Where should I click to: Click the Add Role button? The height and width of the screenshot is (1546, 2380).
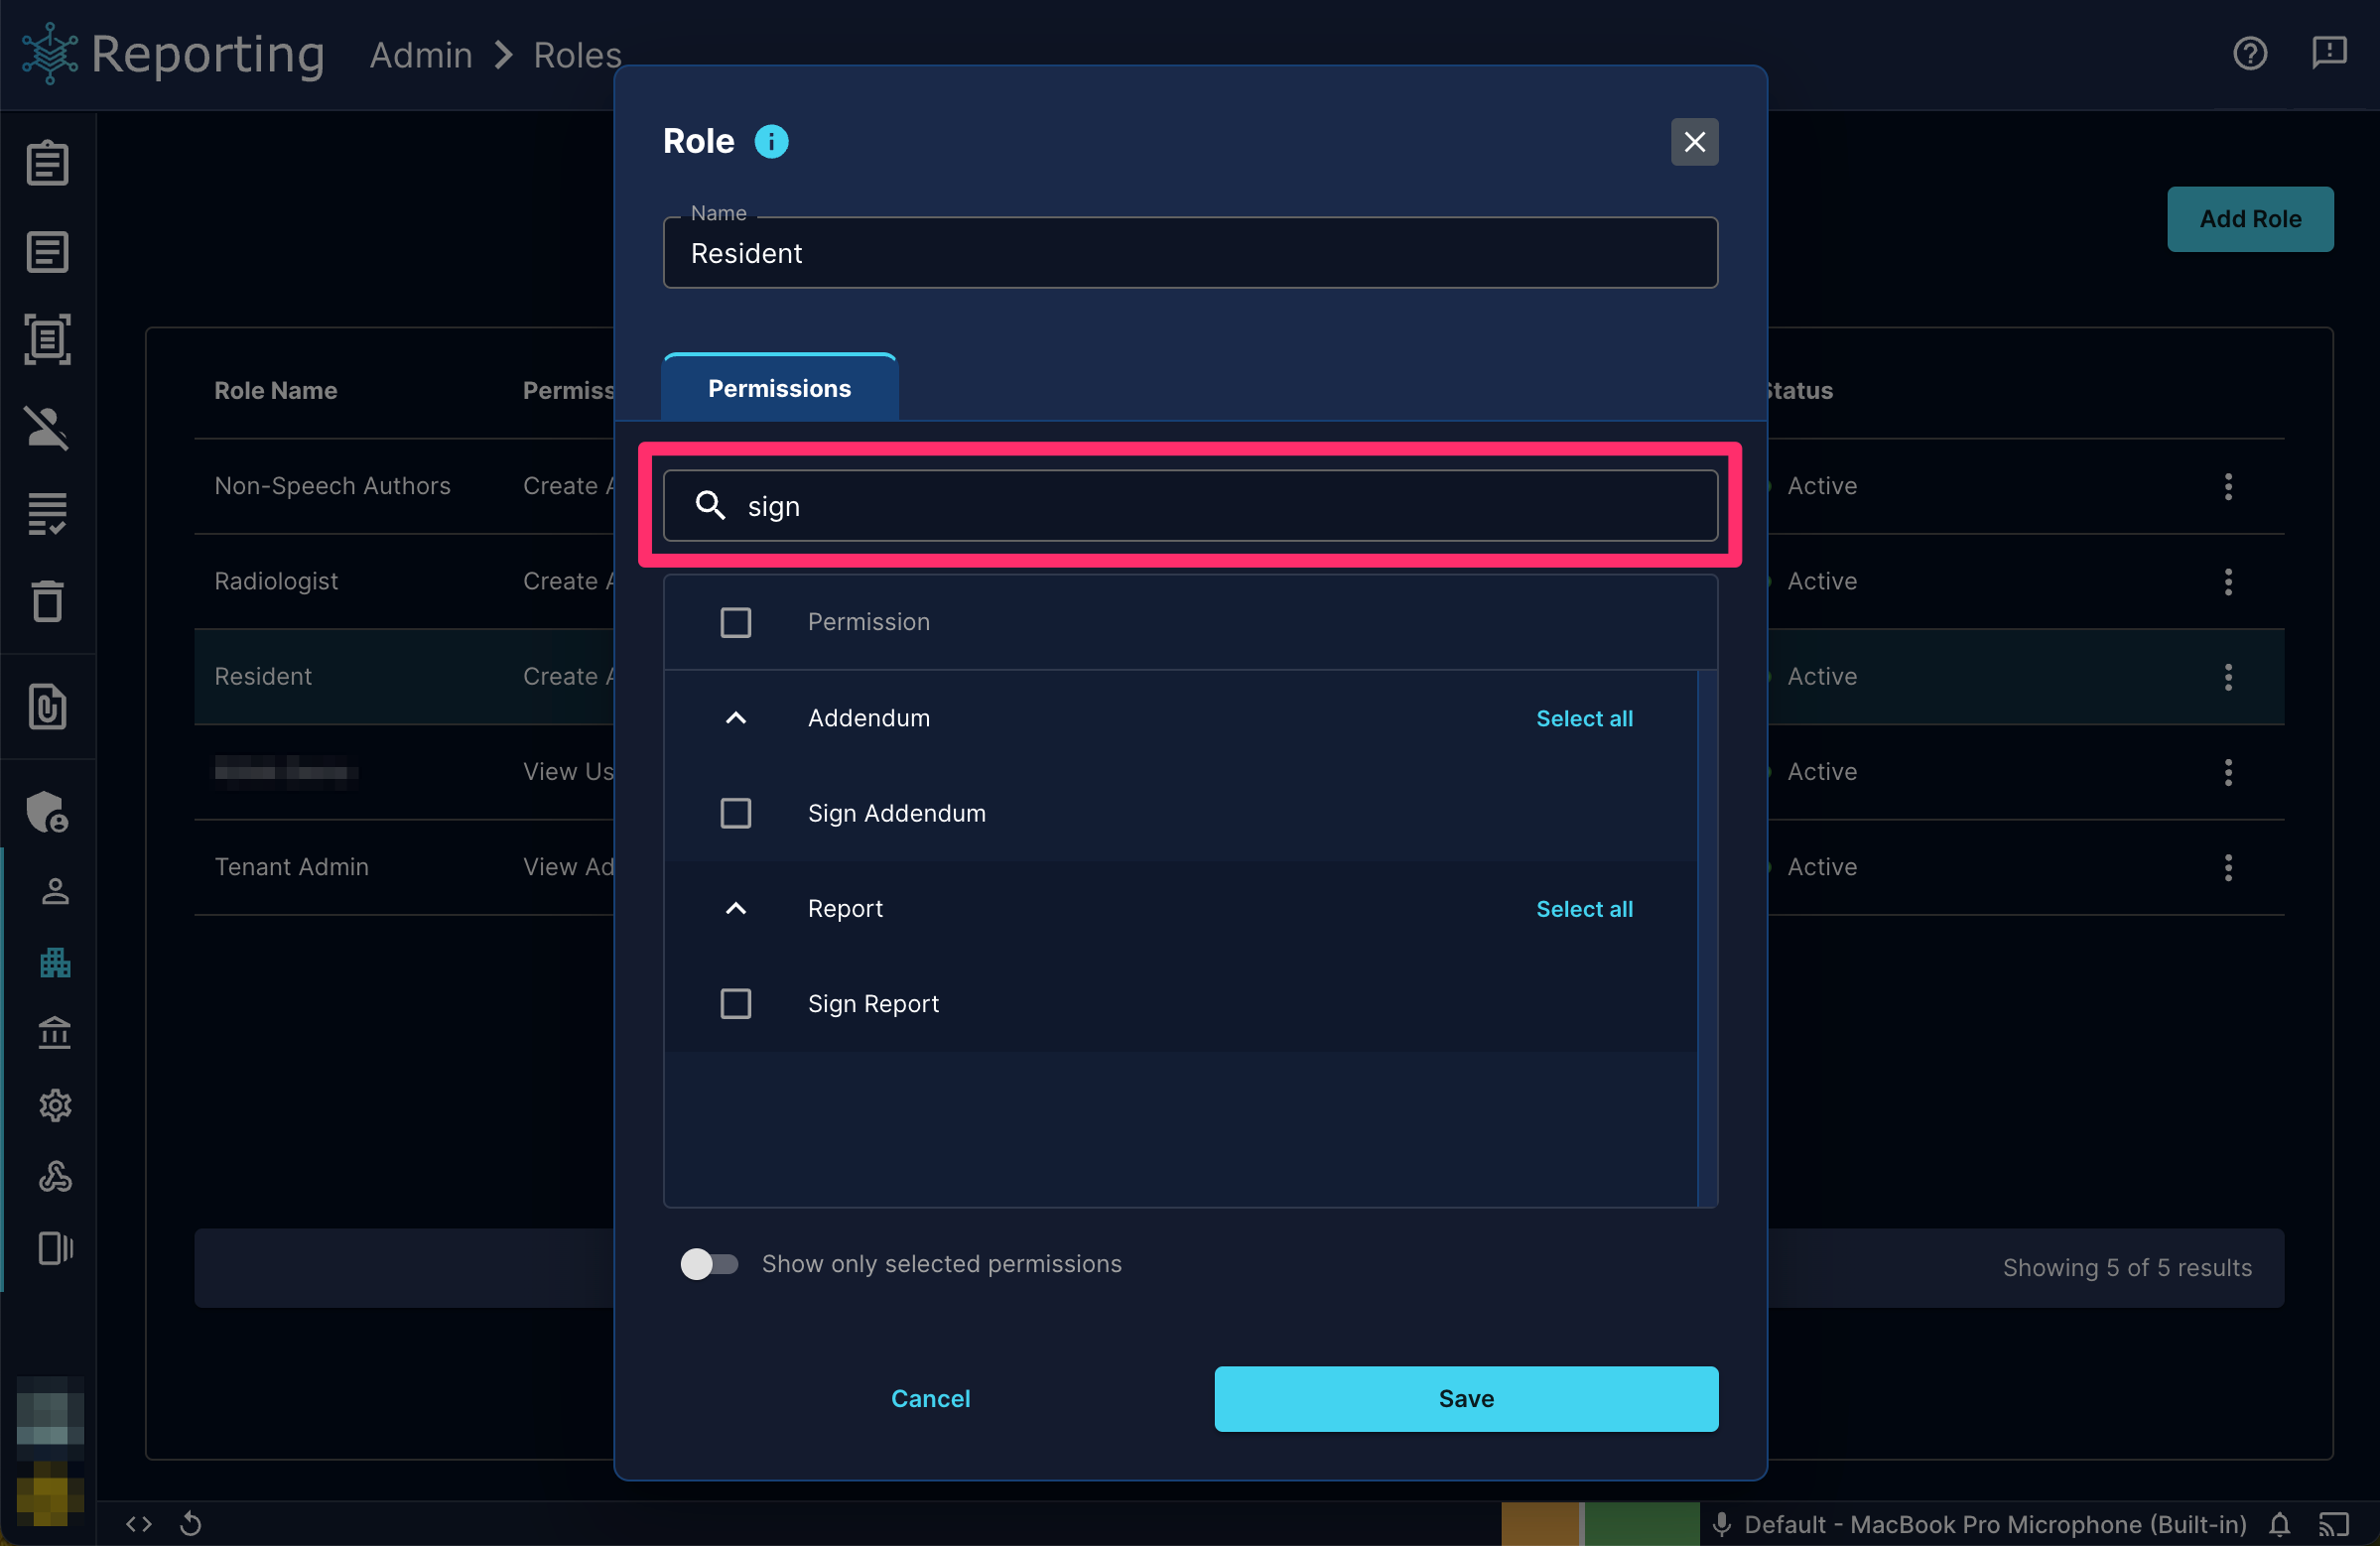(x=2250, y=219)
